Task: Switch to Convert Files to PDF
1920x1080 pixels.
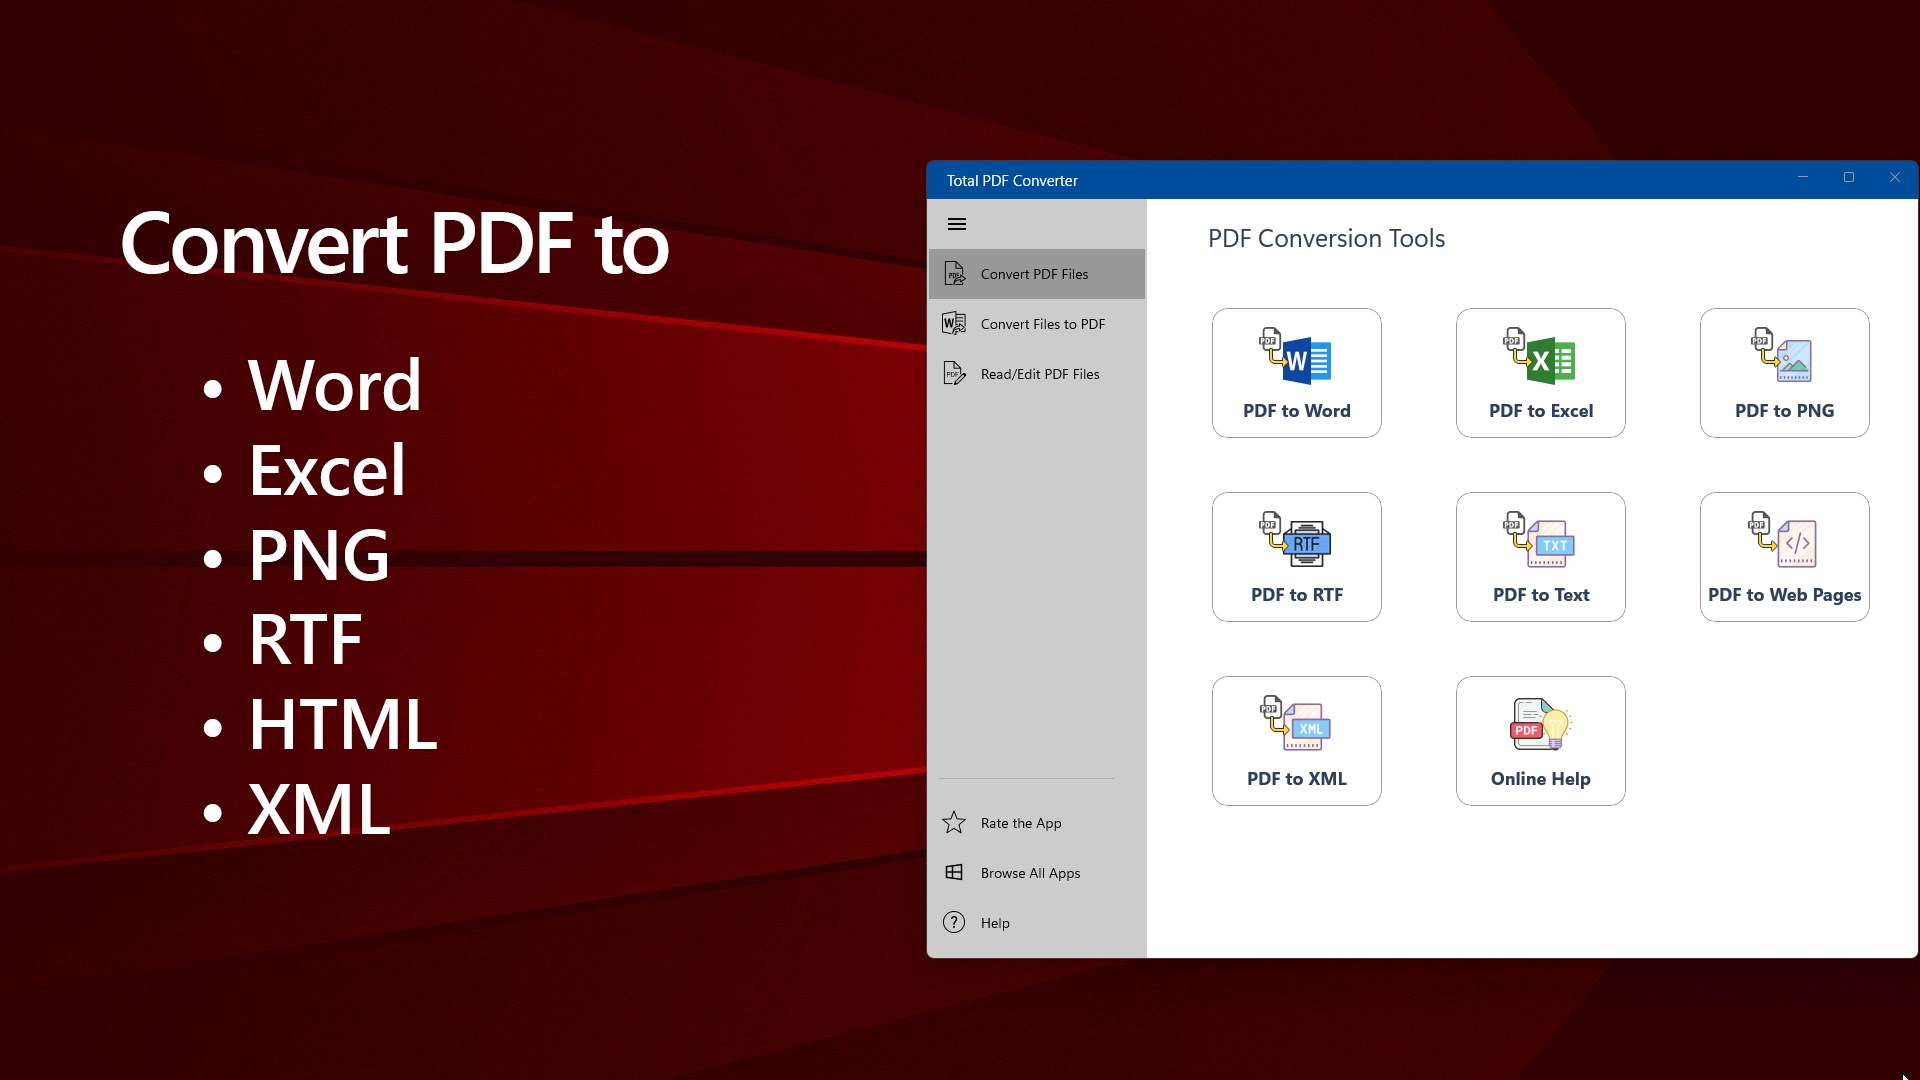Action: click(x=1042, y=324)
